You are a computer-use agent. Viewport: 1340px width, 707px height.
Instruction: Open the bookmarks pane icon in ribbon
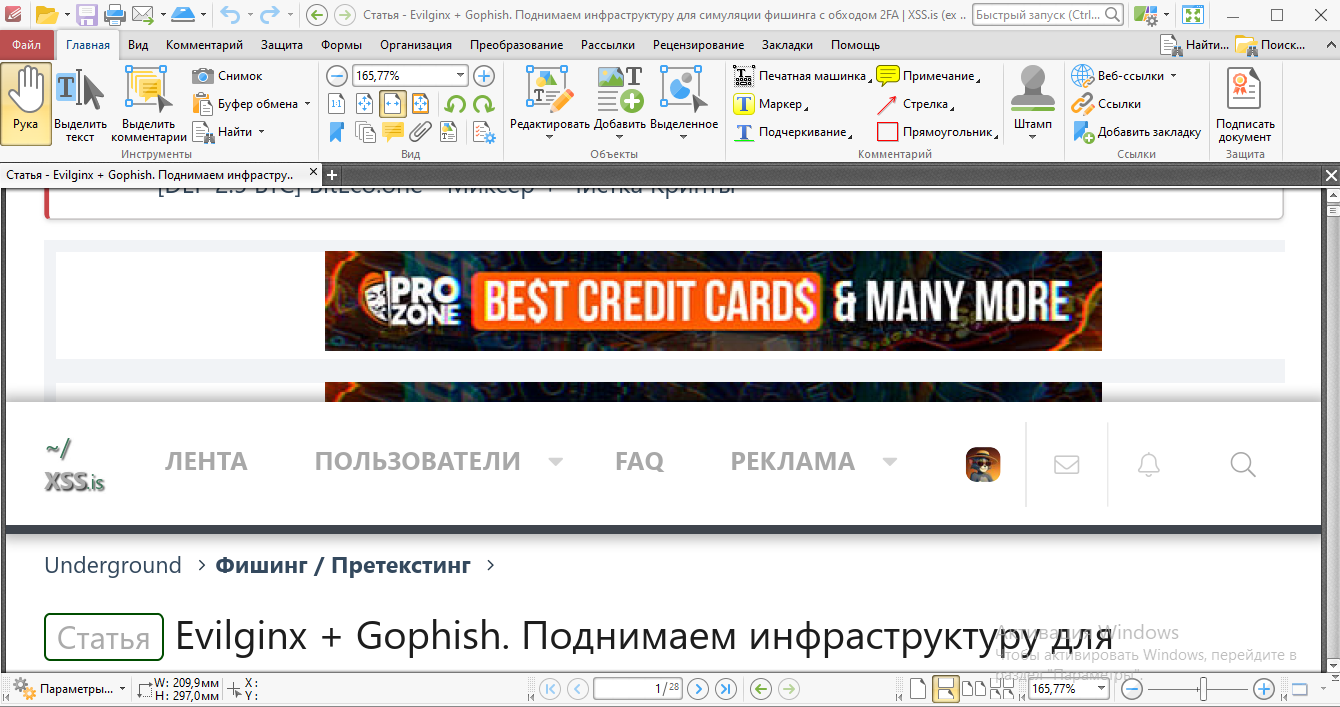337,131
